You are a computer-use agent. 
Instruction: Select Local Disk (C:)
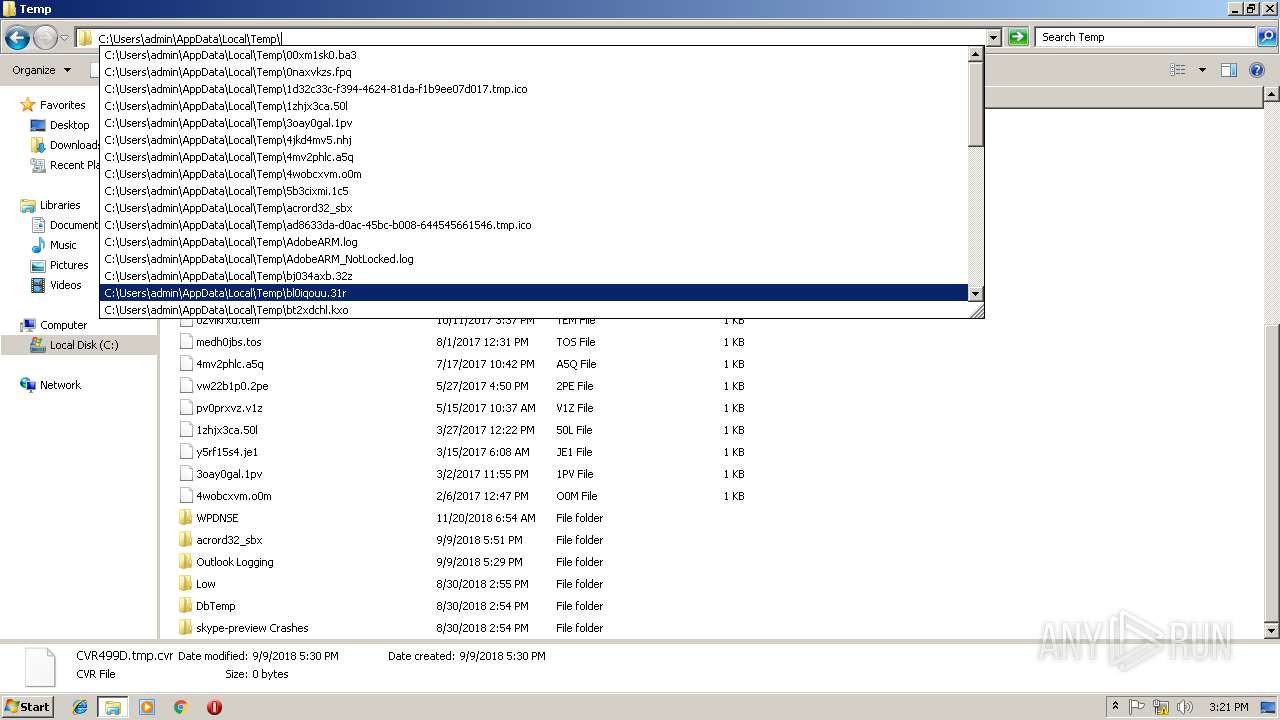84,345
